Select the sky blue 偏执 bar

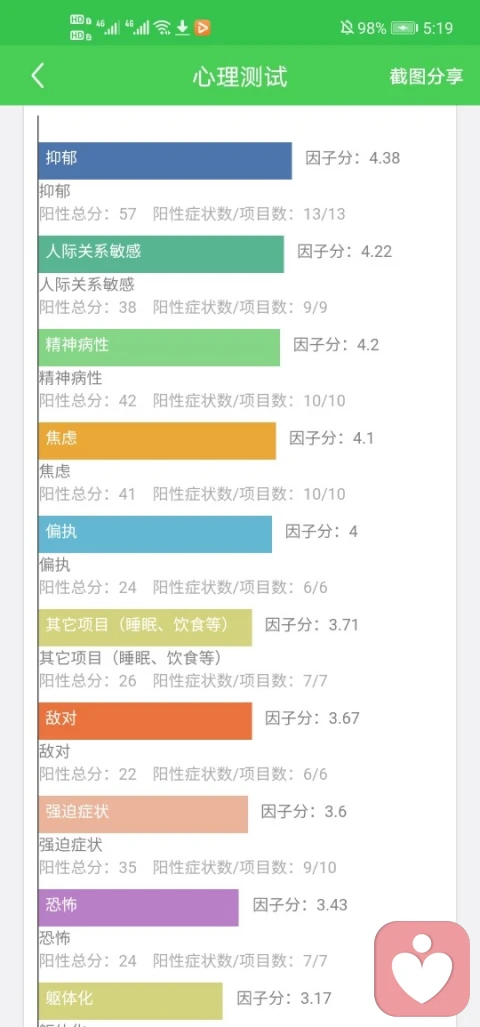click(x=155, y=534)
